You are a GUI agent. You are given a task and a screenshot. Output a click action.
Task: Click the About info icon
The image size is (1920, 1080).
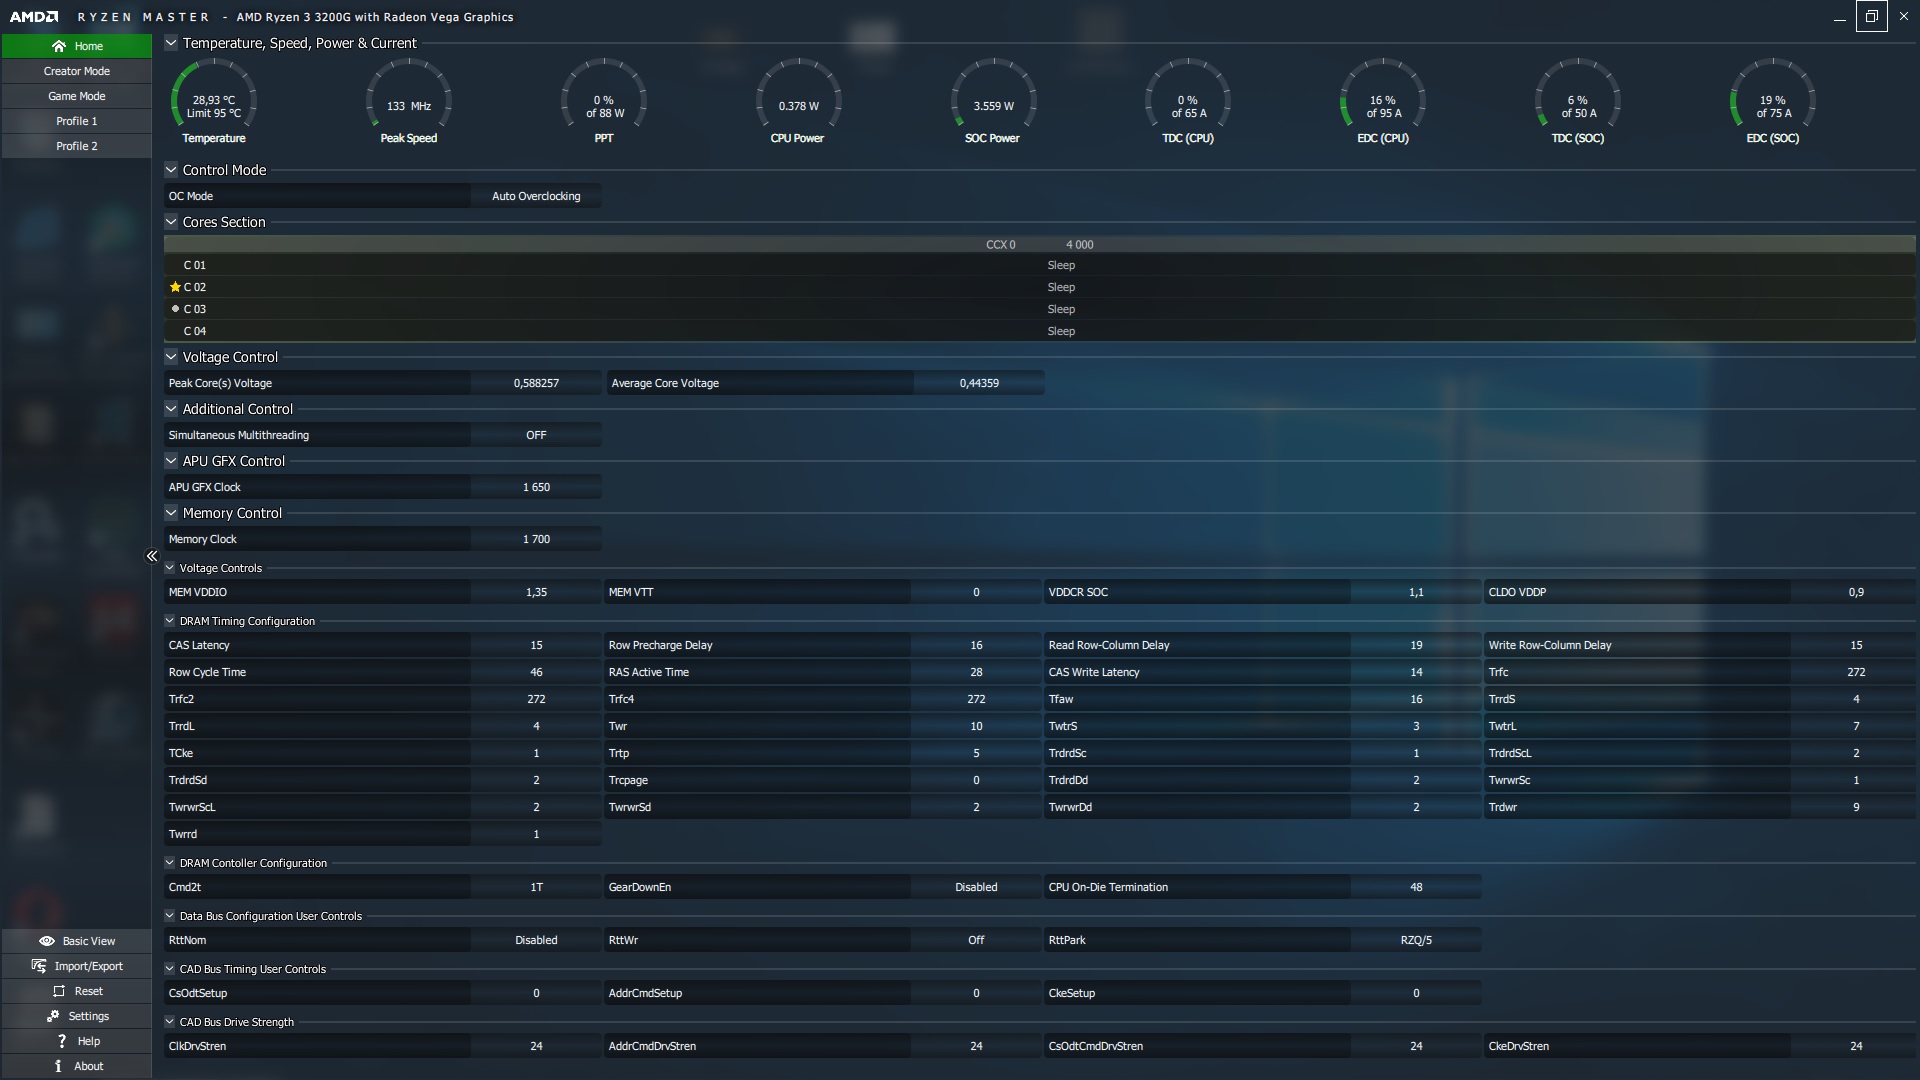pos(59,1066)
